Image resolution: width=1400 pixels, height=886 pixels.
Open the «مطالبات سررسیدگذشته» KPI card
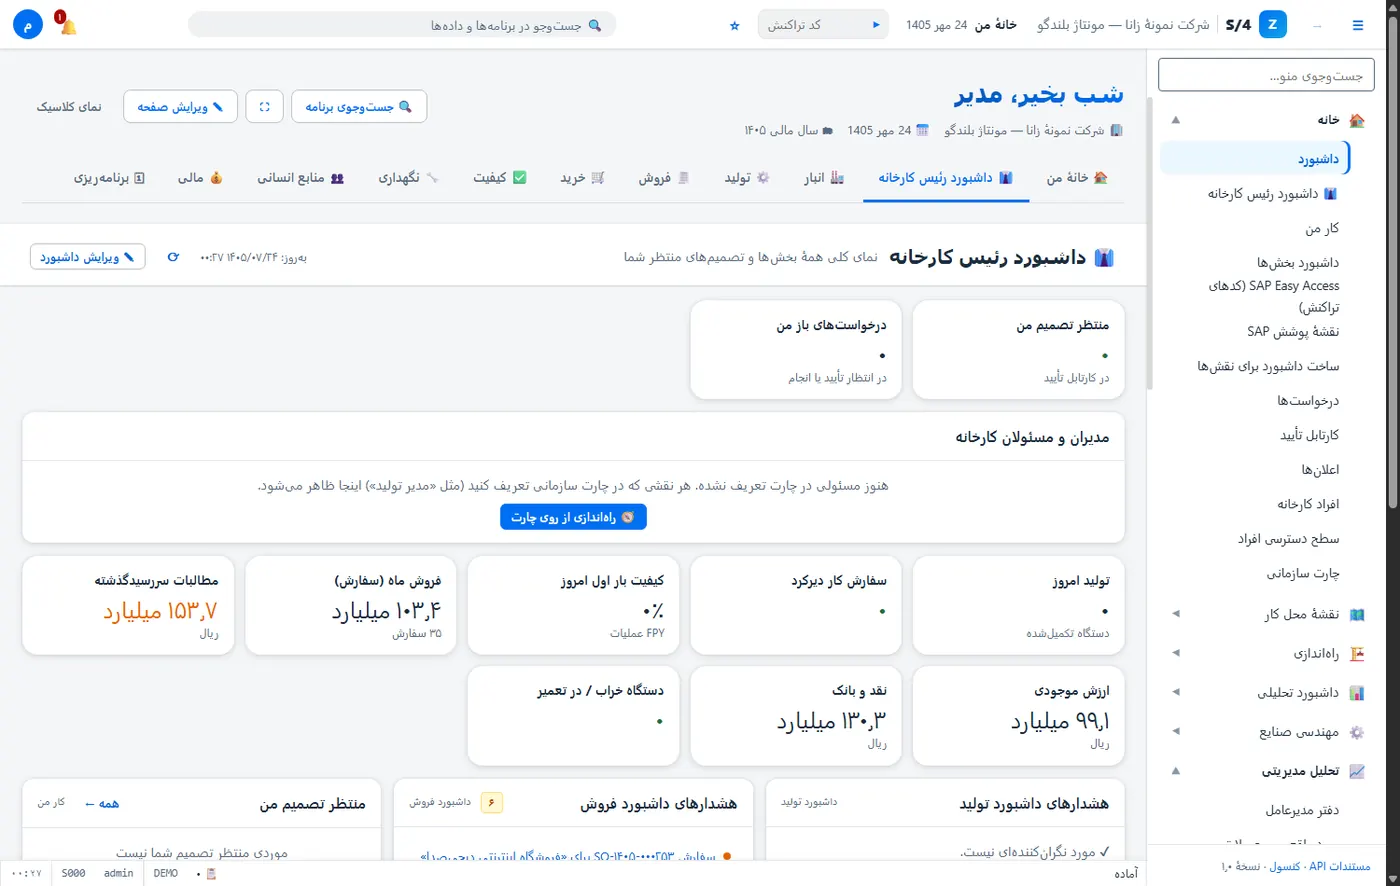tap(128, 606)
